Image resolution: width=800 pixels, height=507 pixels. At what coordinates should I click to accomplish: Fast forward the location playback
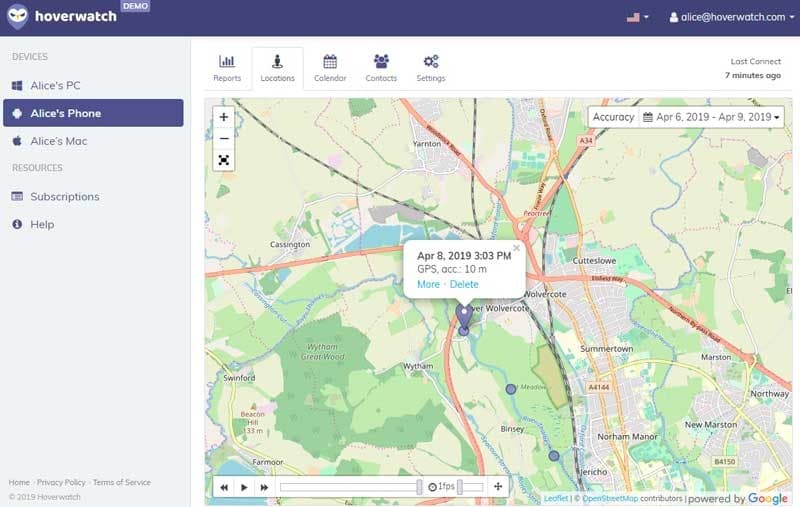click(264, 487)
